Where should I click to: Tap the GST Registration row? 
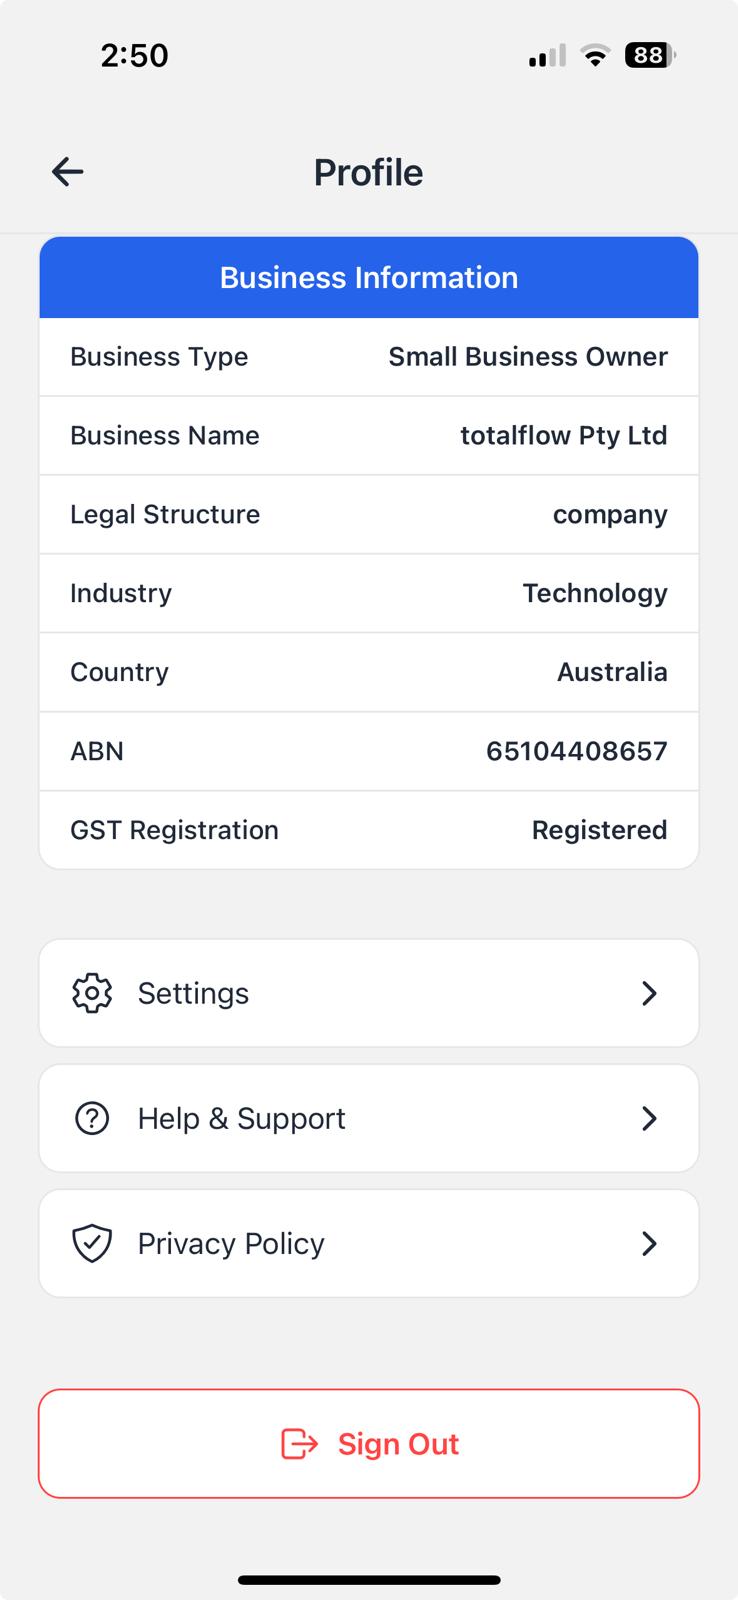pyautogui.click(x=369, y=830)
